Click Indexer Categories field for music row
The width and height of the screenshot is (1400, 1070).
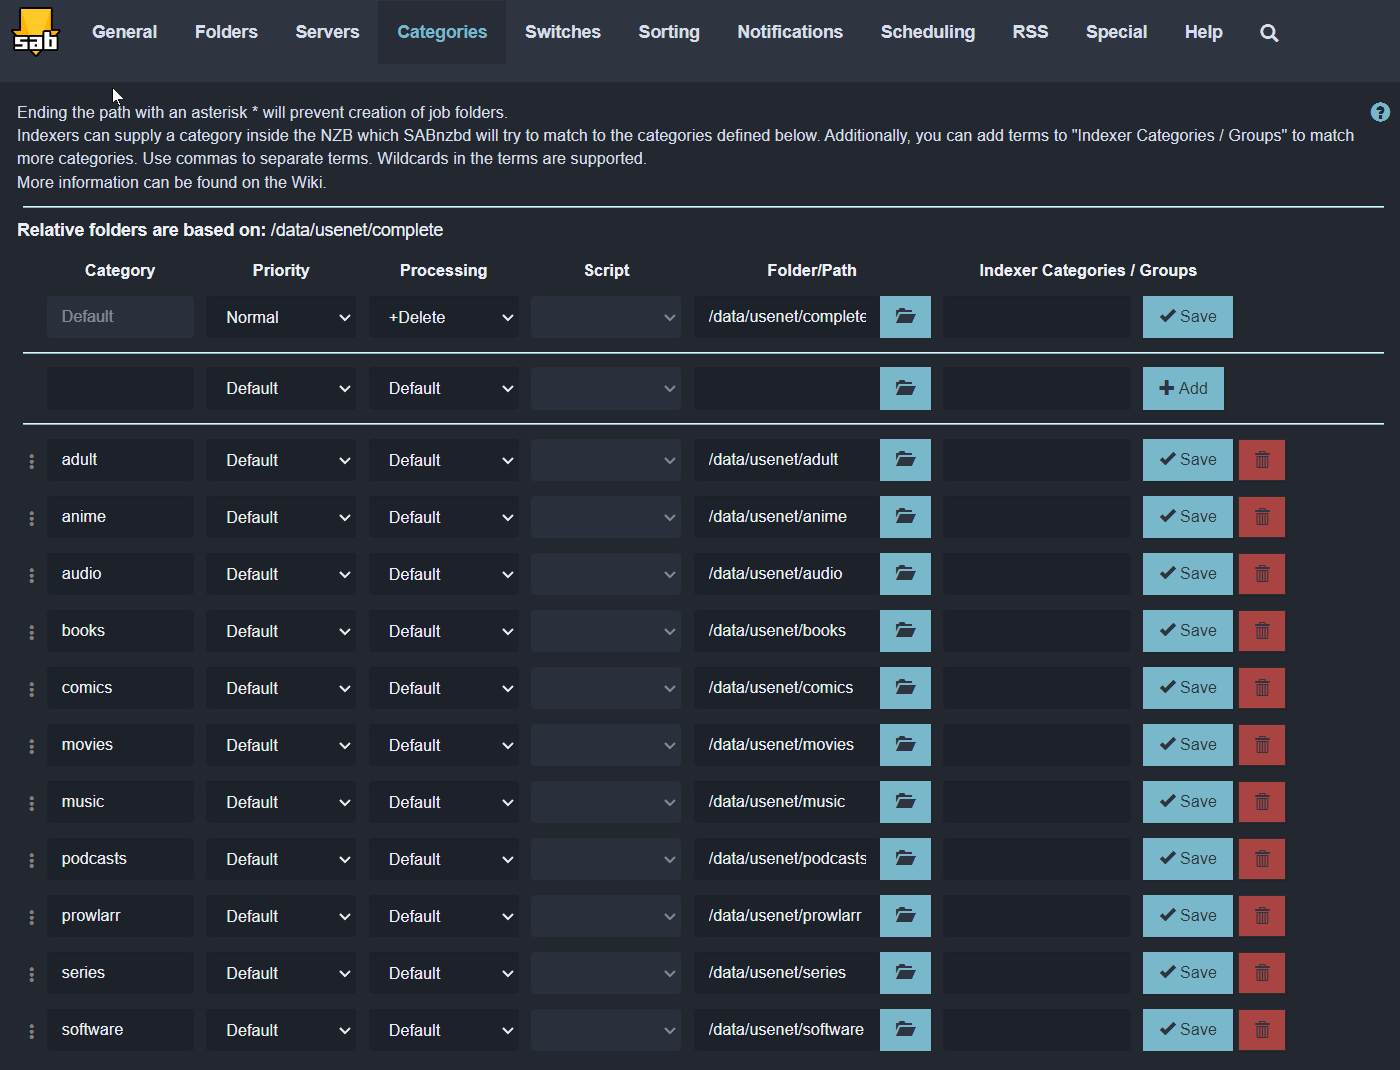[x=1036, y=802]
